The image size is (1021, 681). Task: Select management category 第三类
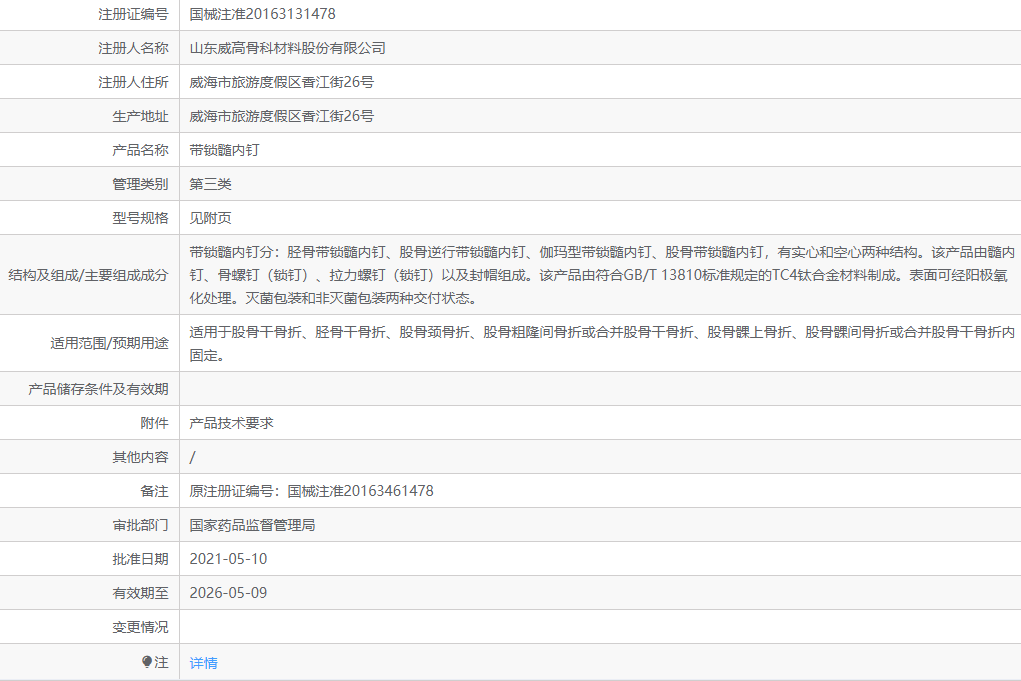point(210,184)
